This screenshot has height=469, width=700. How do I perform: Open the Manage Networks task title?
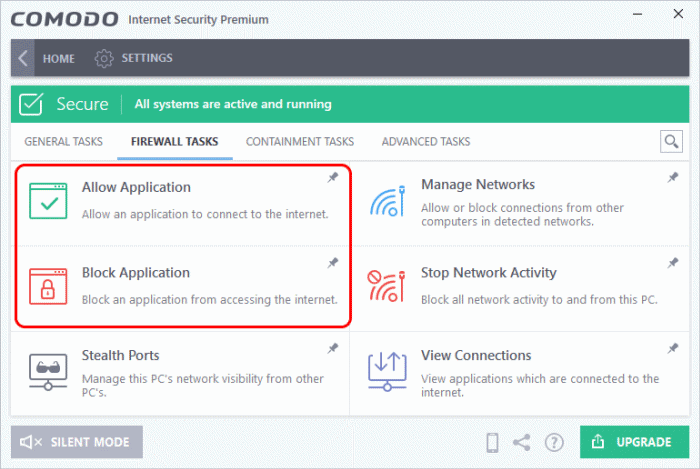coord(478,184)
